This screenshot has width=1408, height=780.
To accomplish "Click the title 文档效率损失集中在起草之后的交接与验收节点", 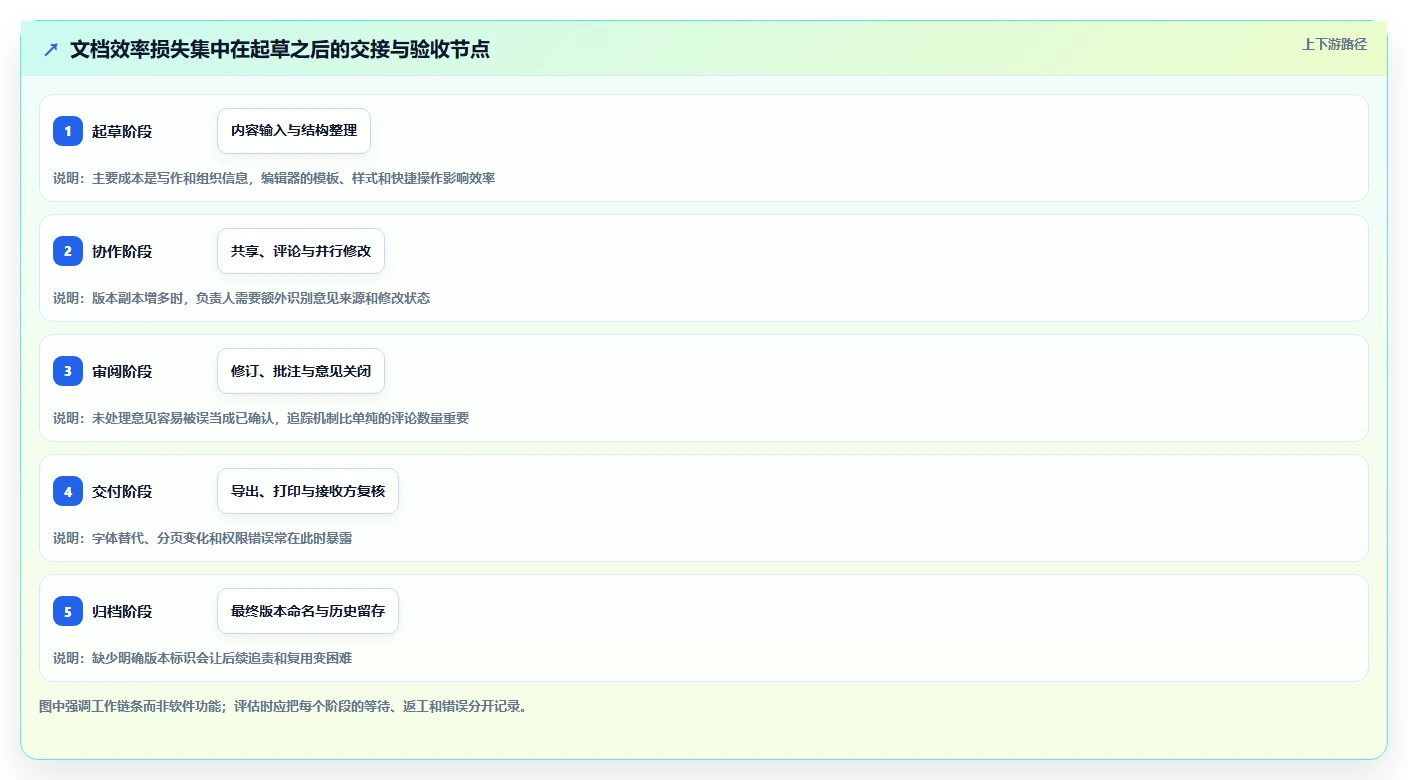I will (280, 49).
